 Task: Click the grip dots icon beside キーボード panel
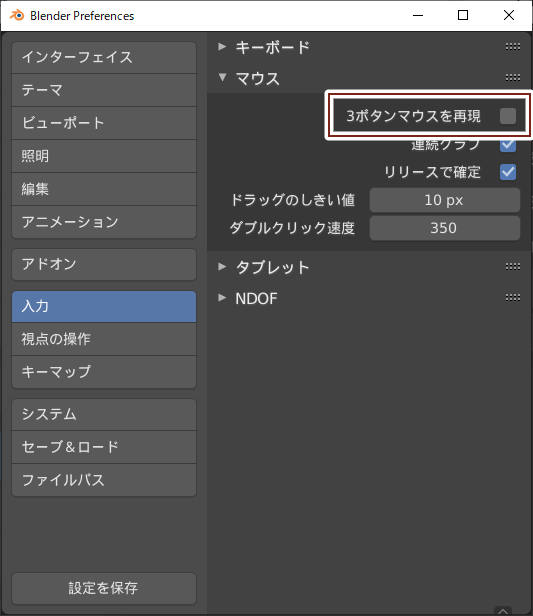[x=513, y=47]
